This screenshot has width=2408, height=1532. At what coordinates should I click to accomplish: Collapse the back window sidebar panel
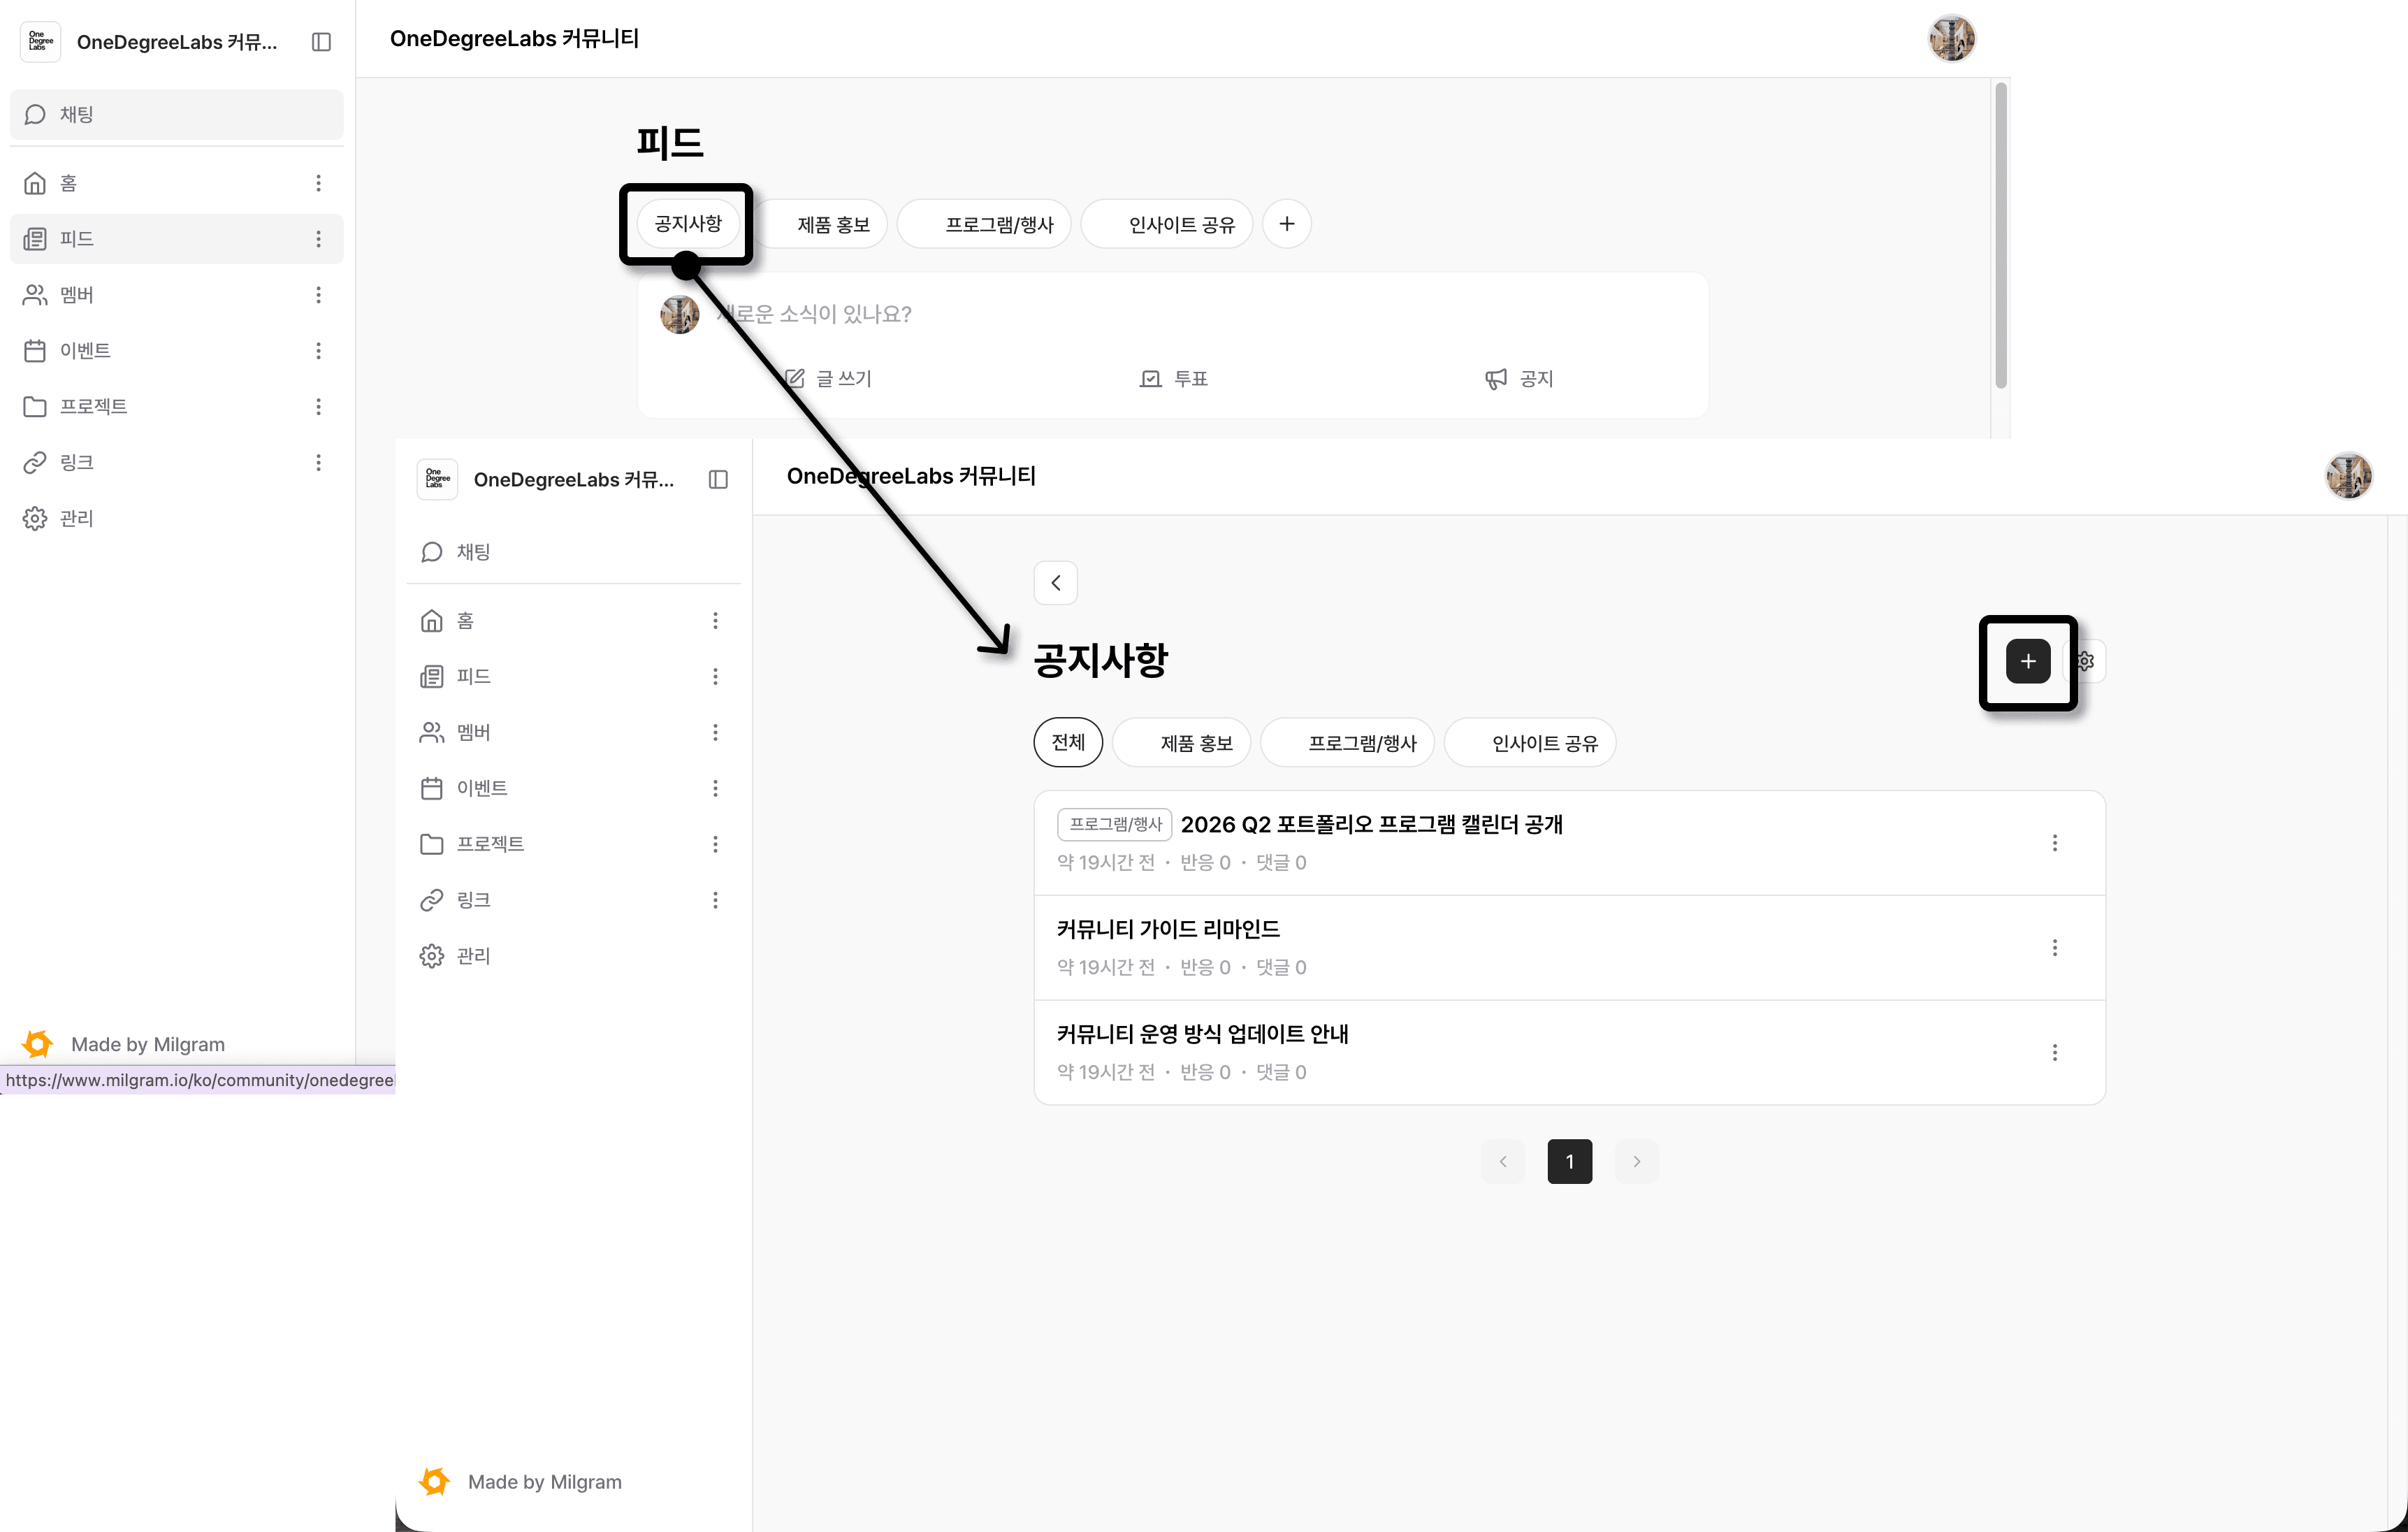321,42
